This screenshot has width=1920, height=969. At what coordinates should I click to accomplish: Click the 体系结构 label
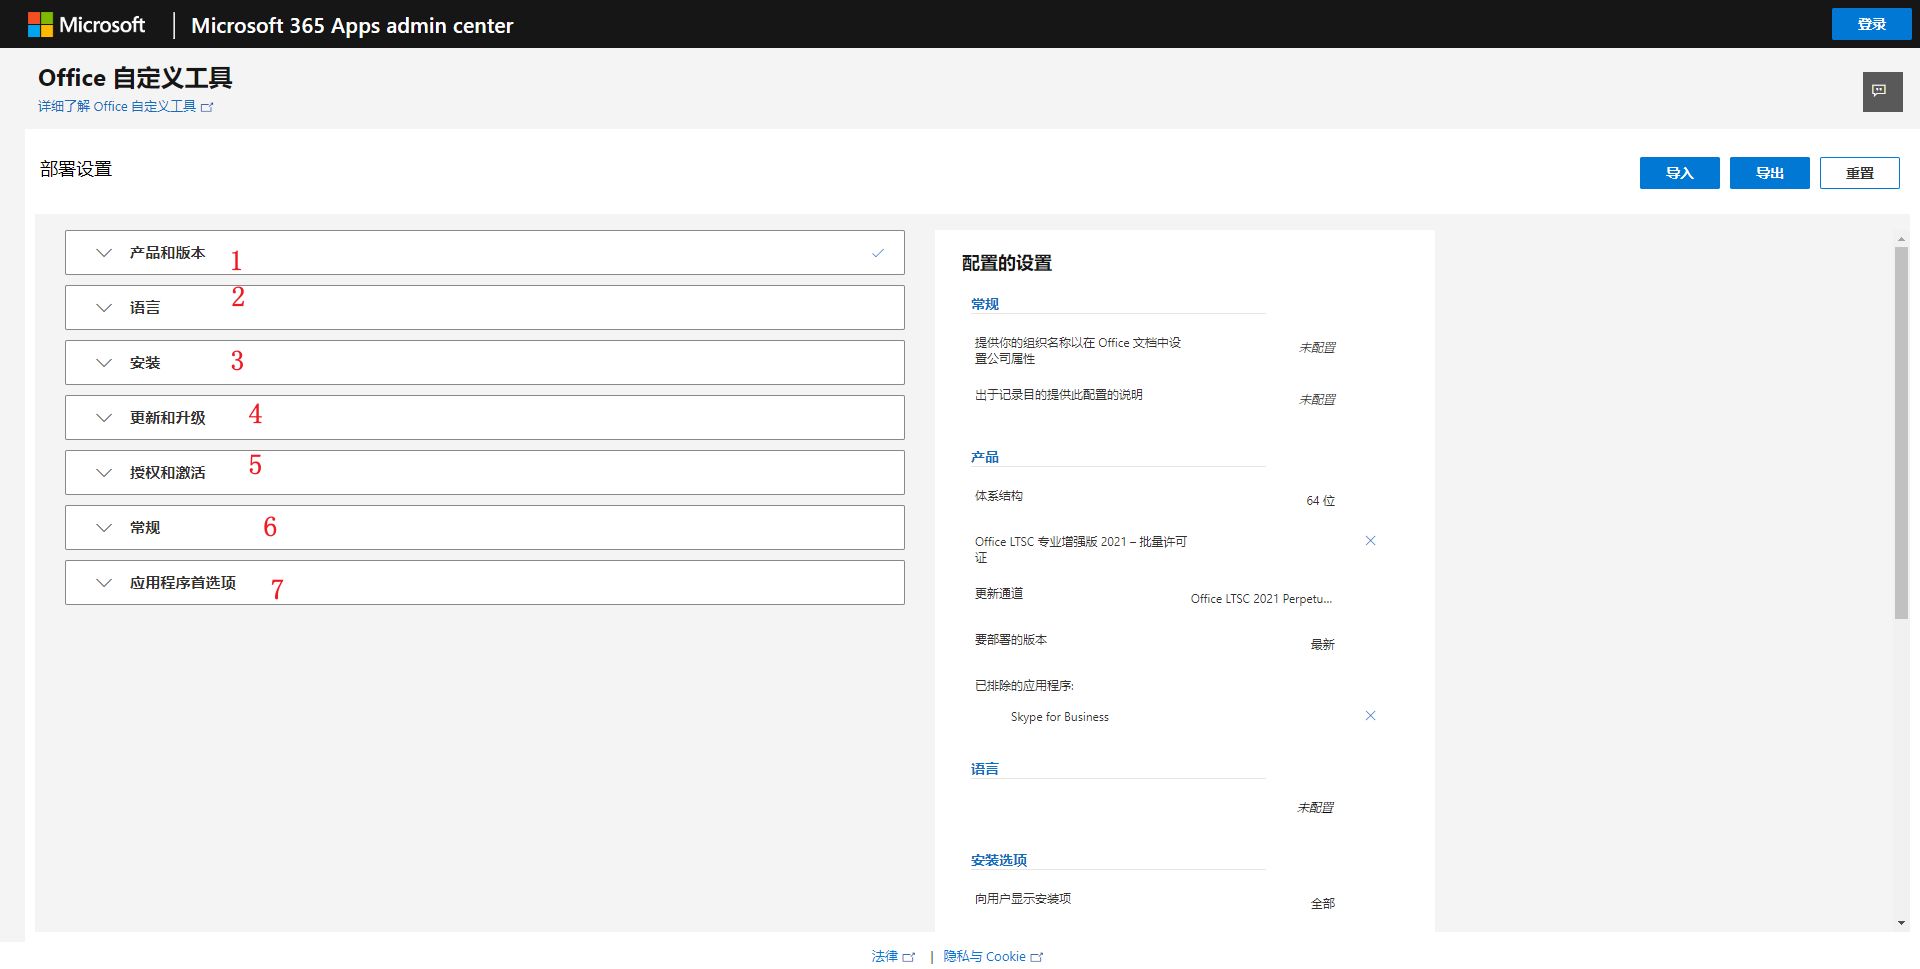999,496
